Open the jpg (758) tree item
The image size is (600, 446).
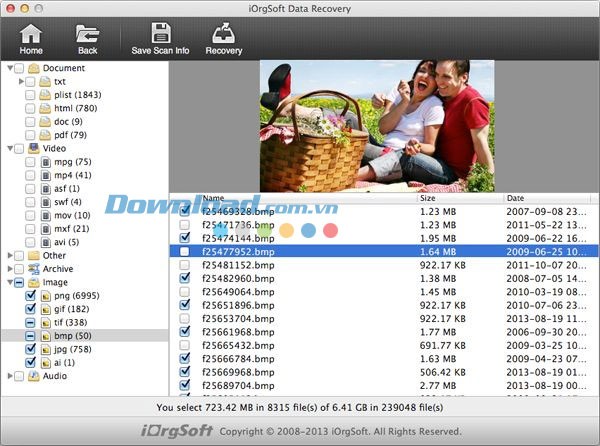[73, 349]
